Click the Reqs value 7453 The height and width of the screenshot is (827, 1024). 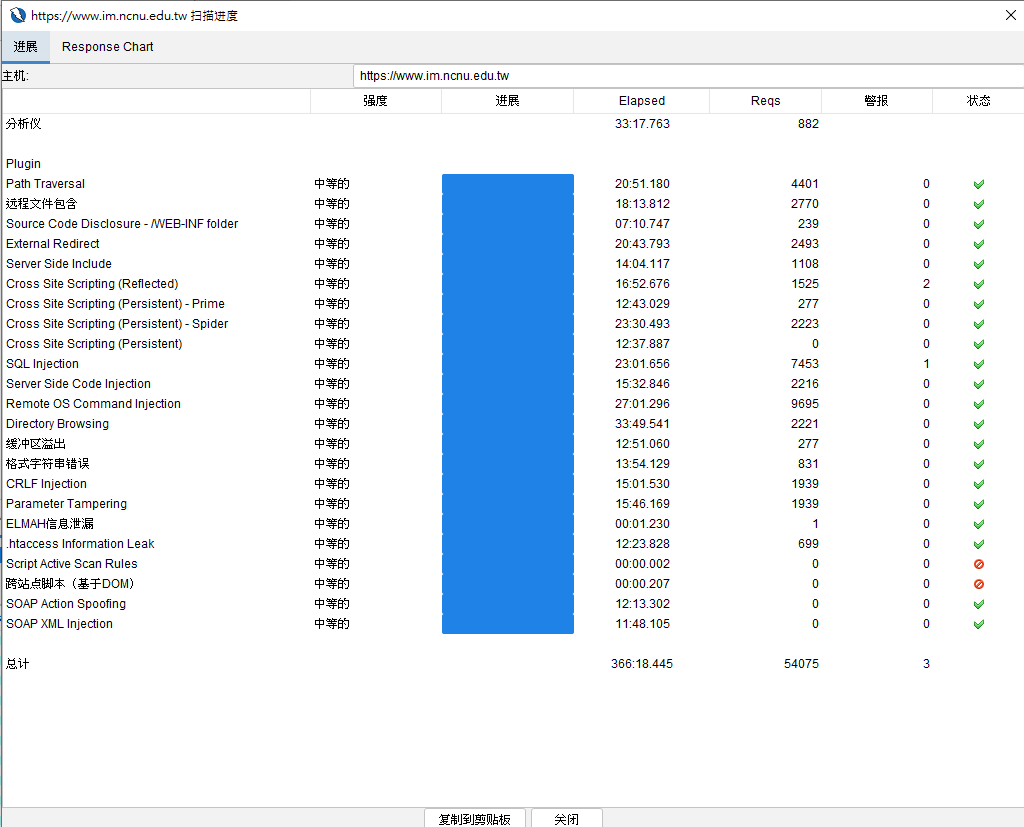click(805, 364)
